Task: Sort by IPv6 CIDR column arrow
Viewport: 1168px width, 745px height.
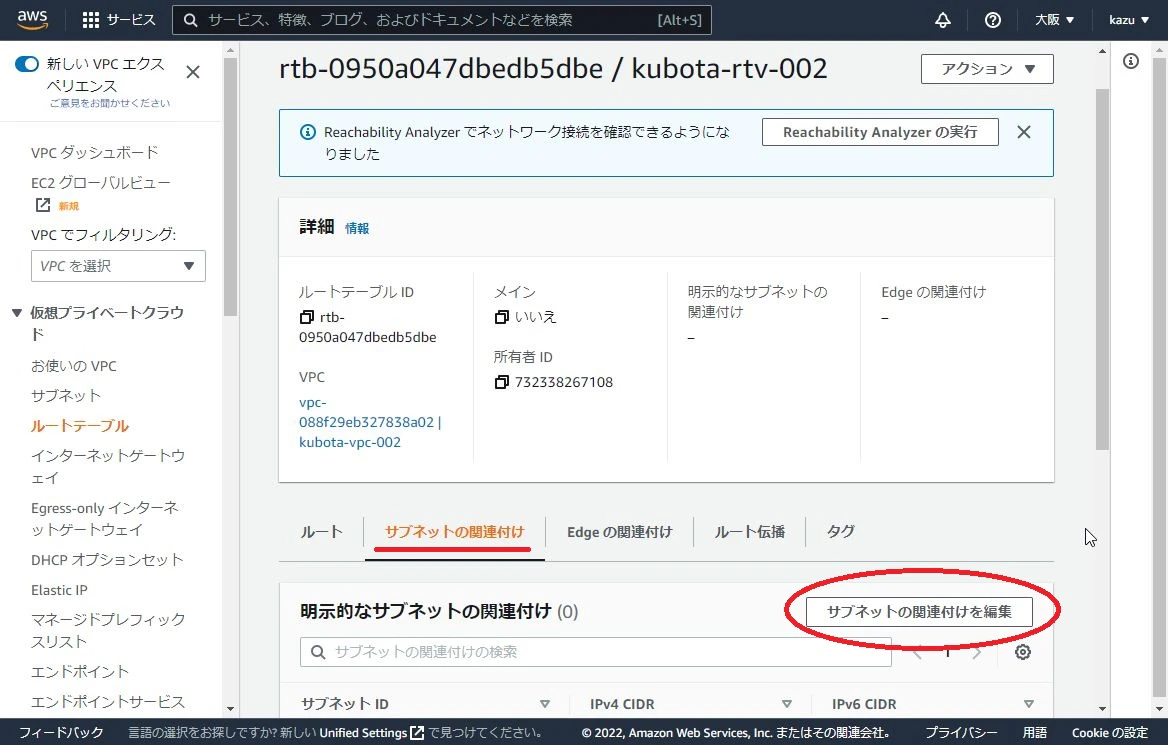Action: click(1029, 704)
